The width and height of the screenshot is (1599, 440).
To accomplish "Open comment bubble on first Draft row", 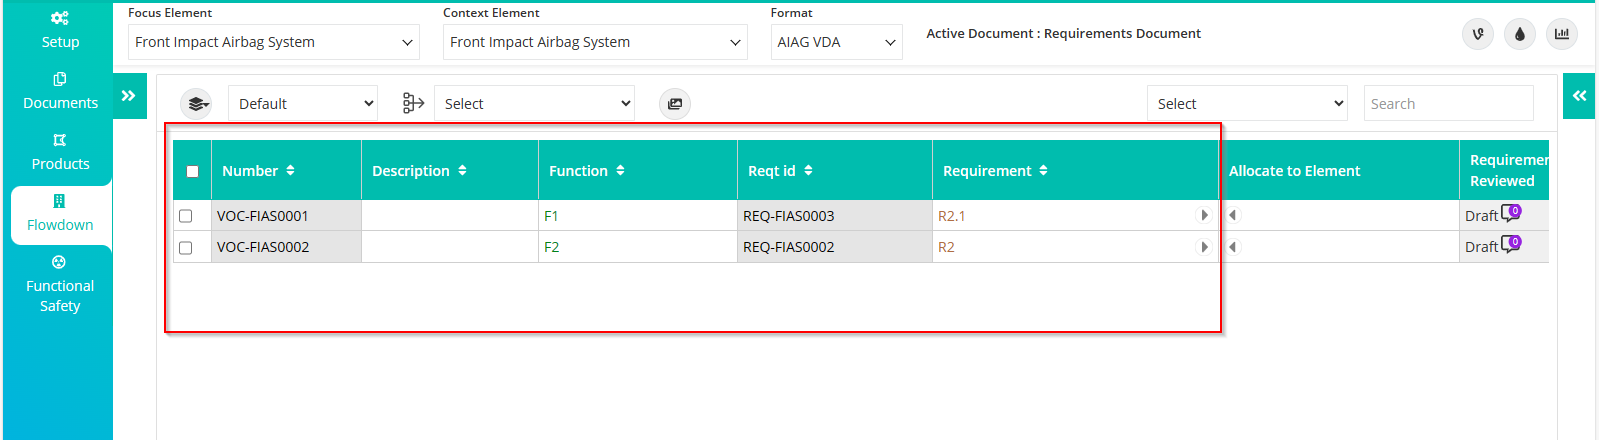I will pyautogui.click(x=1511, y=213).
